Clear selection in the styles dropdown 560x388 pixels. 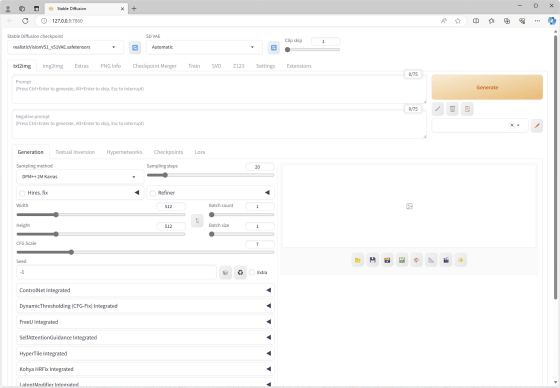512,125
